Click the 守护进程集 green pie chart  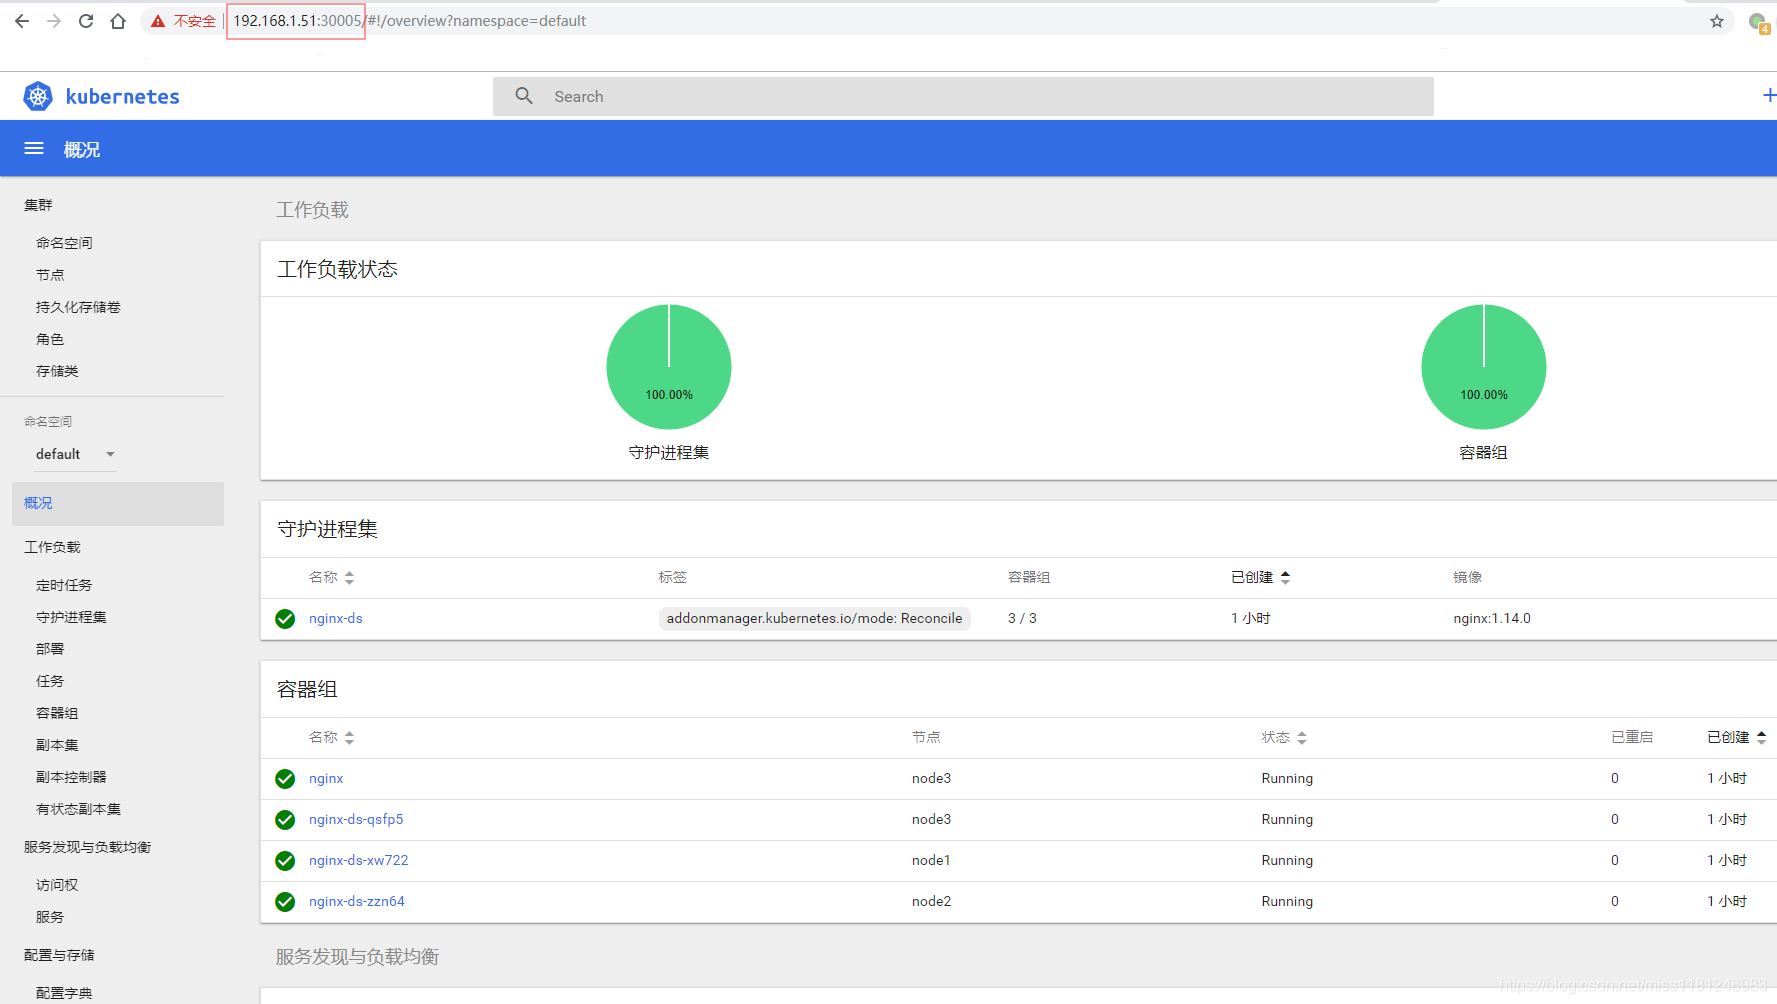tap(669, 367)
